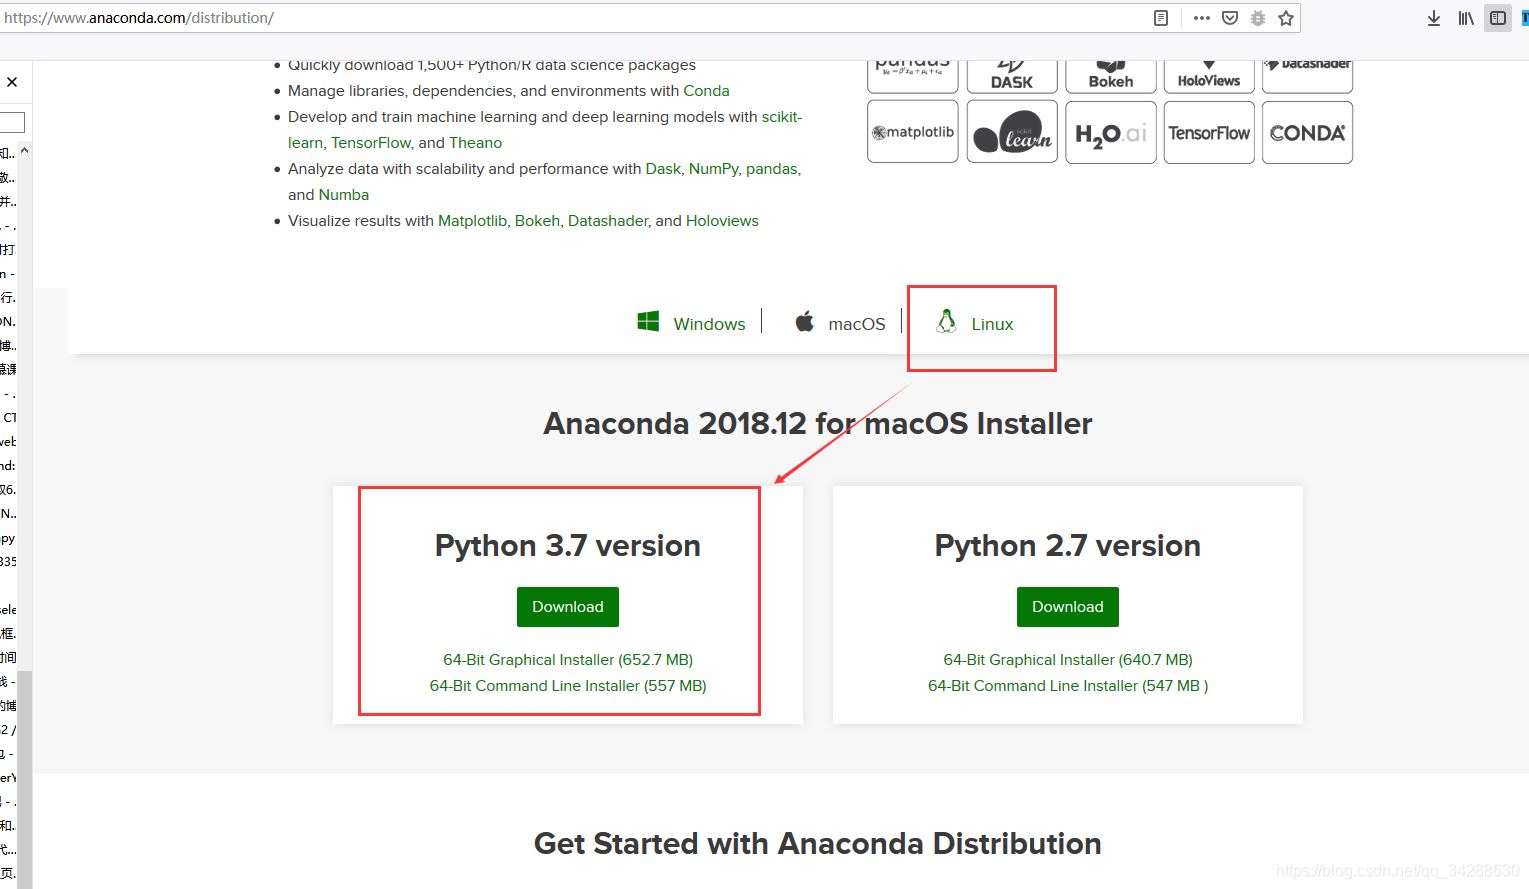Click the scikit-learn logo tile
Image resolution: width=1529 pixels, height=889 pixels.
(1012, 132)
